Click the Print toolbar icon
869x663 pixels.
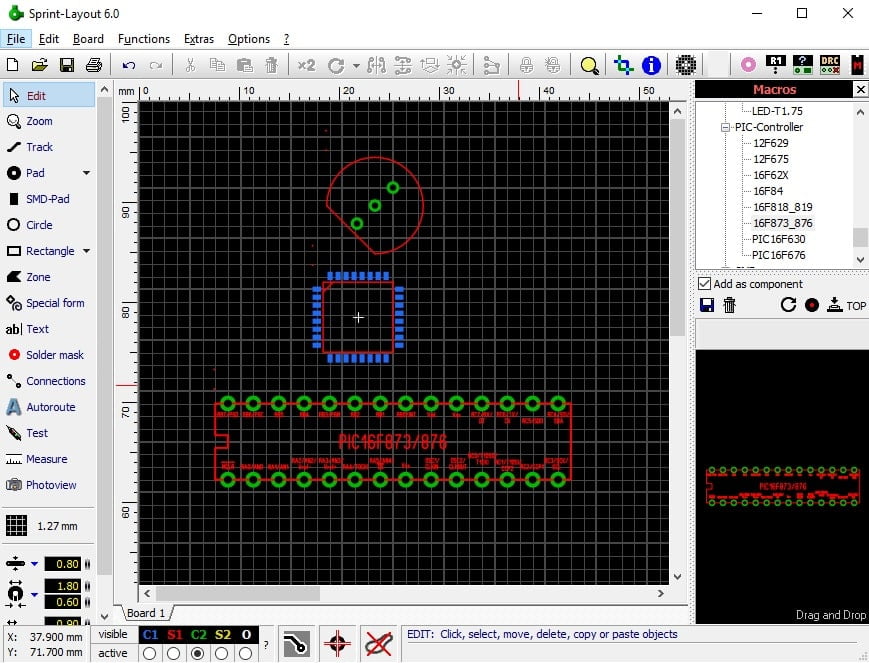94,65
